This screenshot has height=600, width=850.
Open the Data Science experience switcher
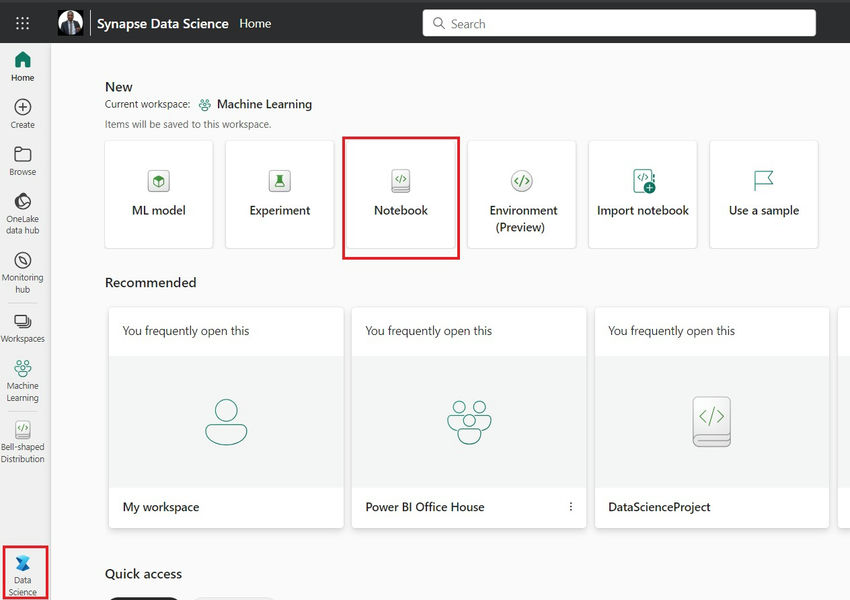(23, 575)
